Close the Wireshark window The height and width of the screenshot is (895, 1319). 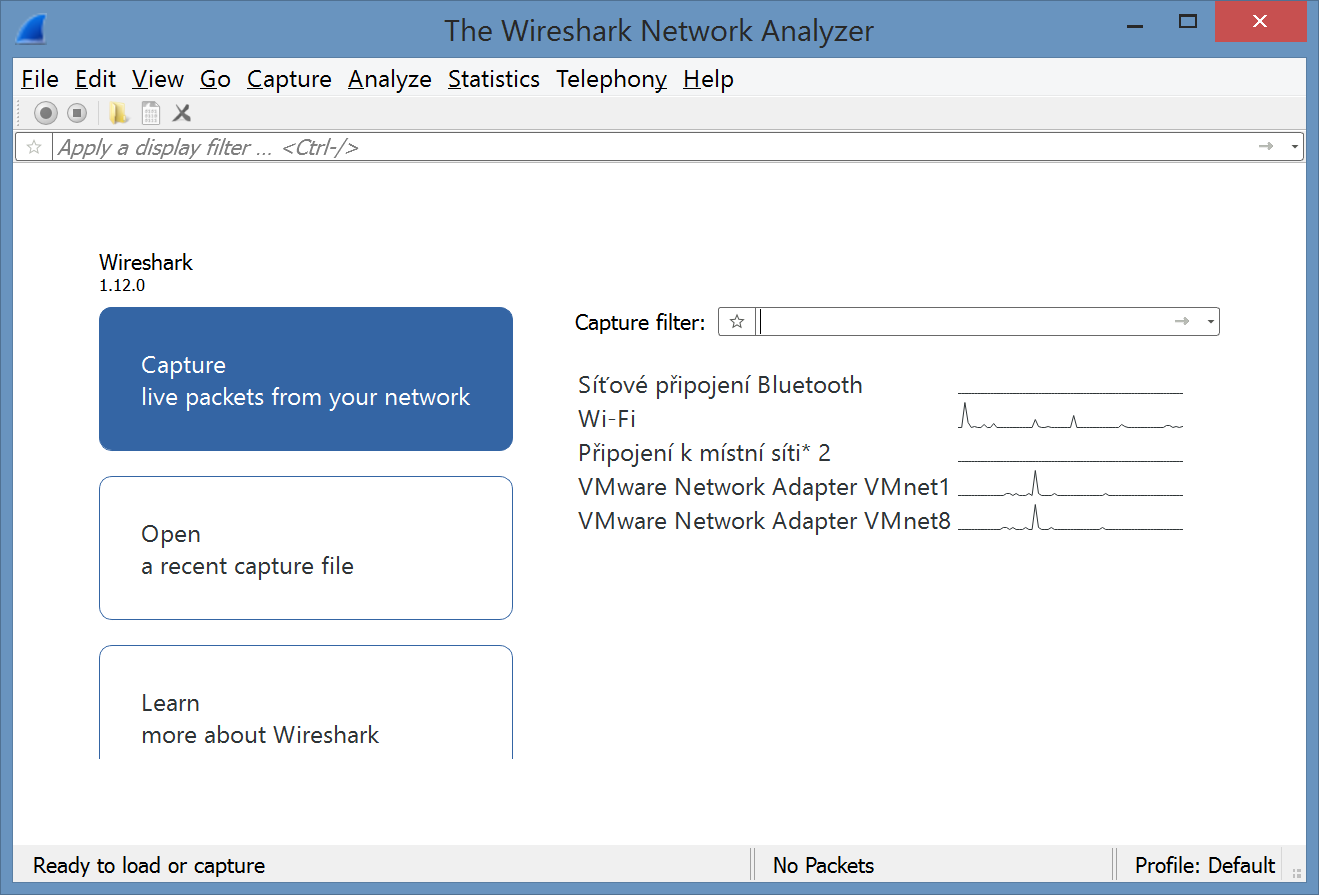[x=1261, y=22]
